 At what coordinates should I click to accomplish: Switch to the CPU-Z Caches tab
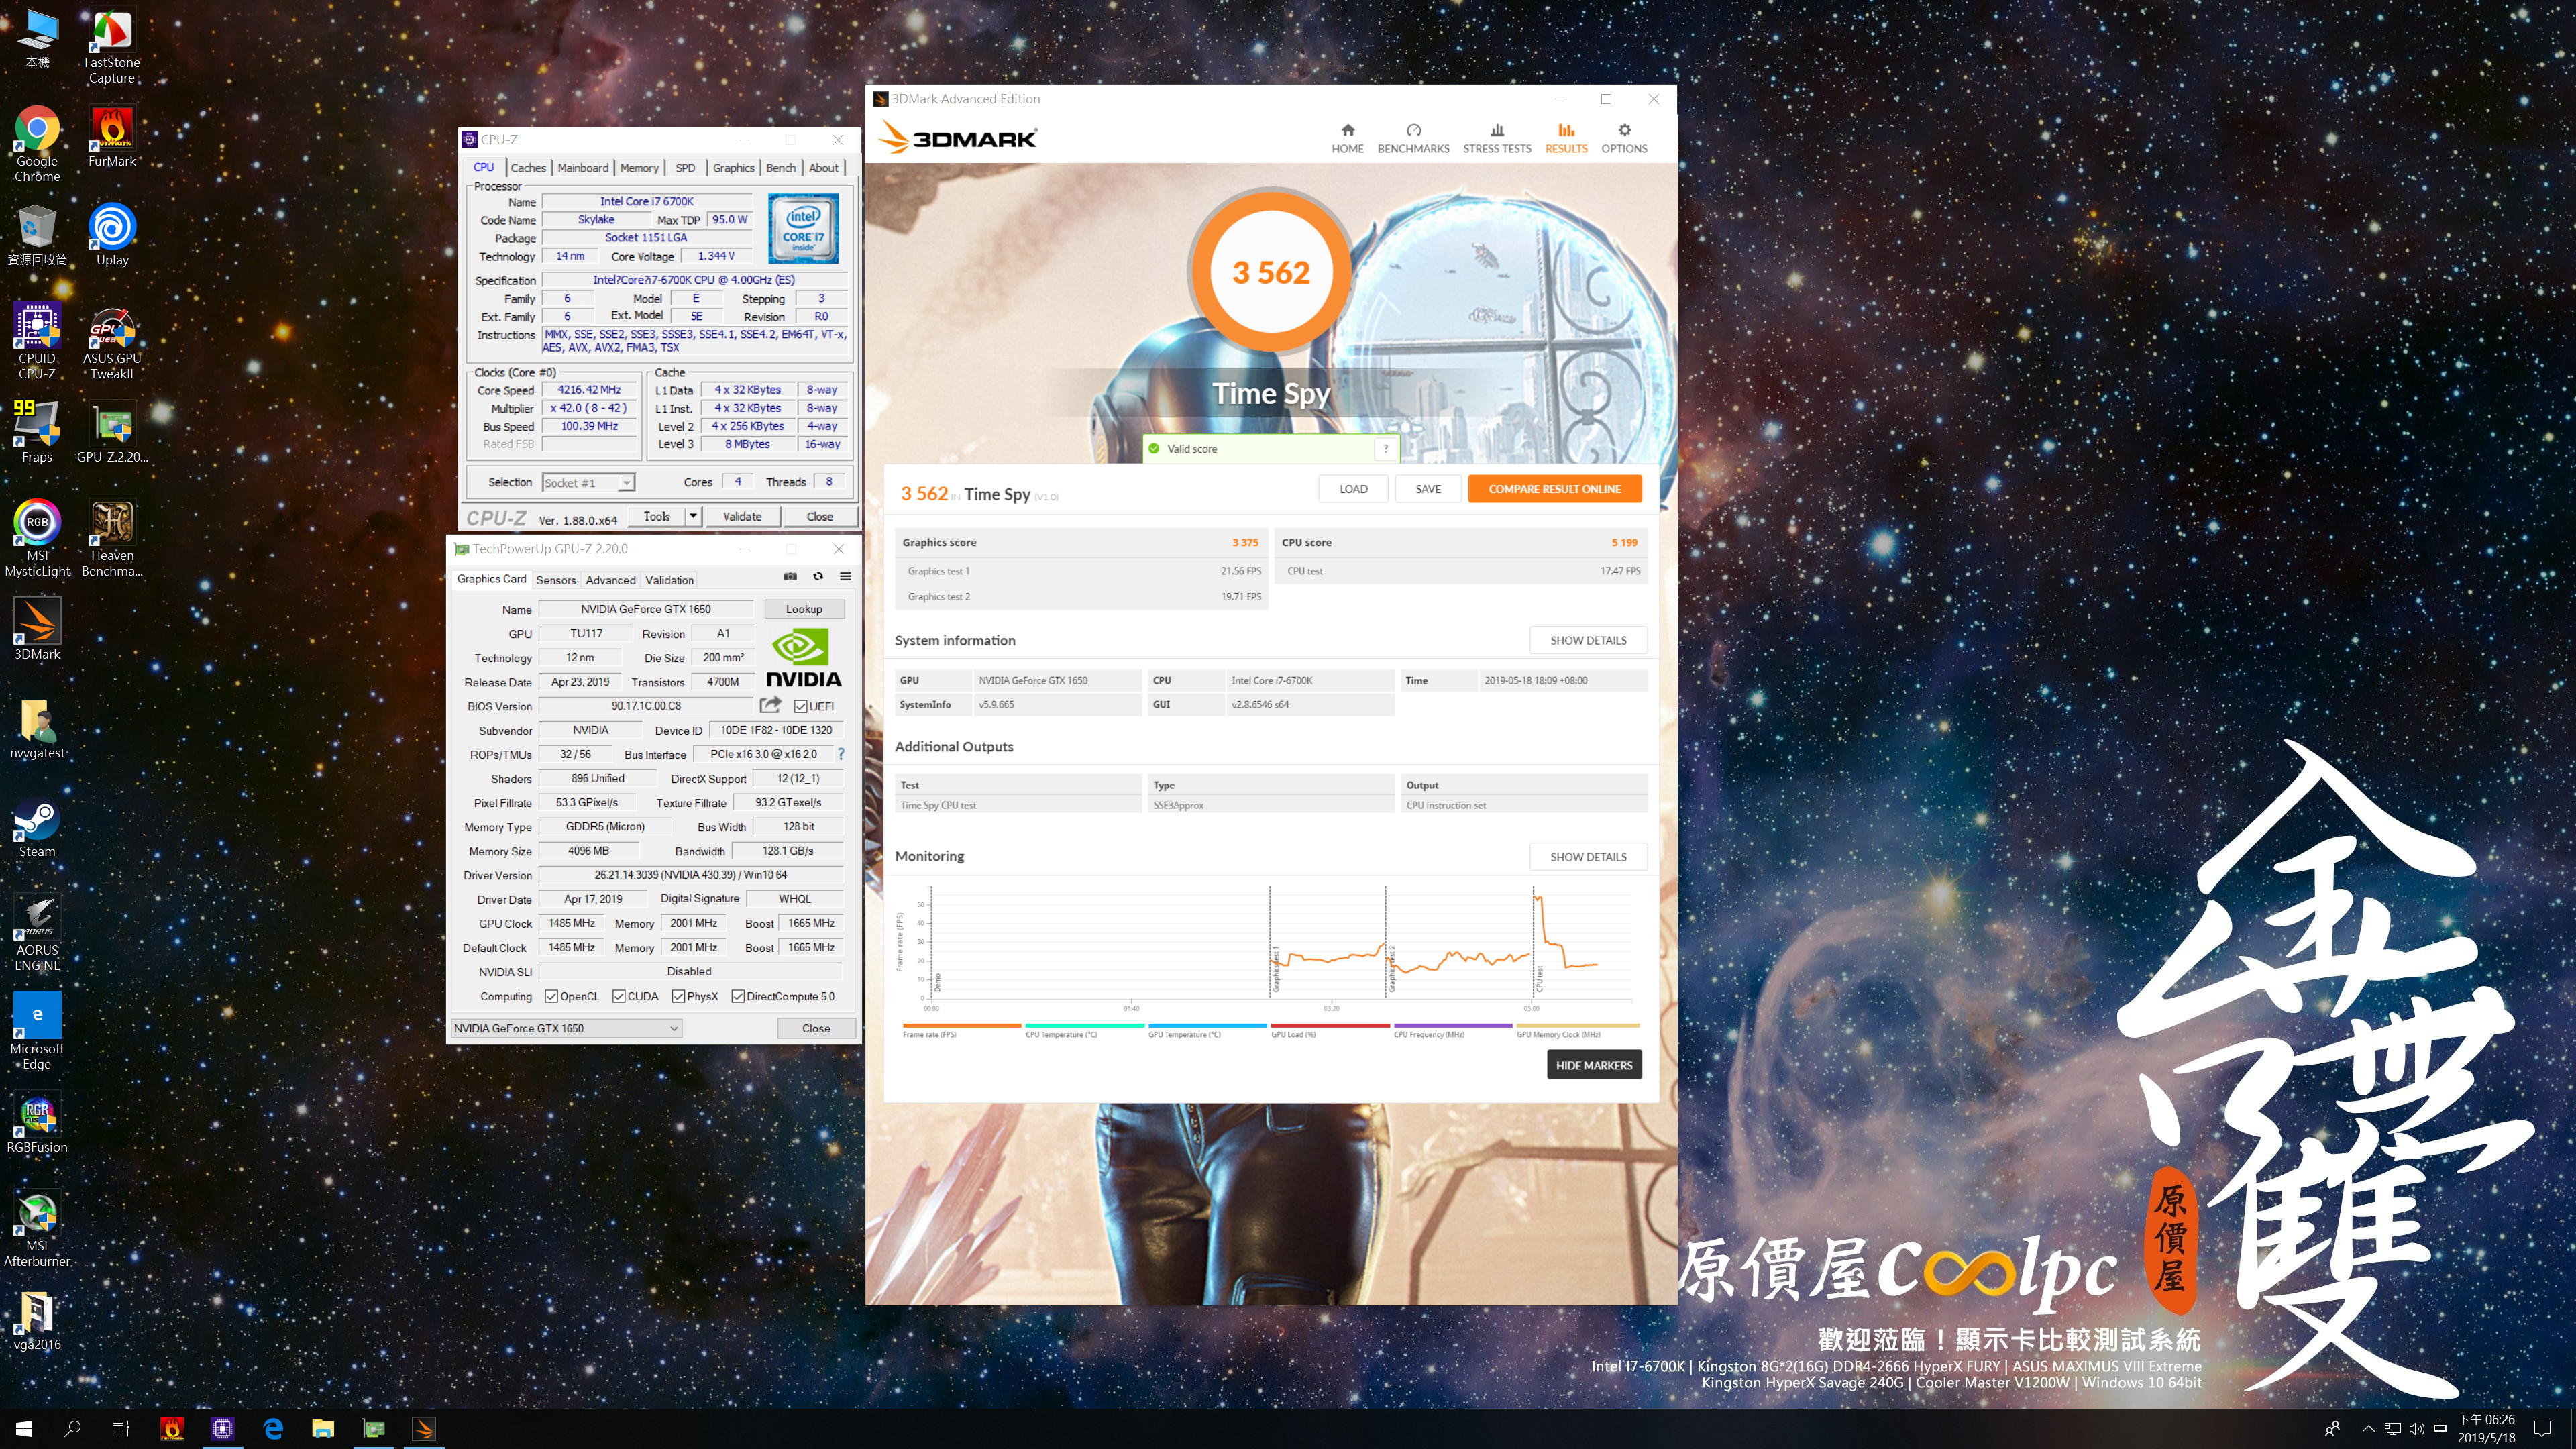coord(528,168)
